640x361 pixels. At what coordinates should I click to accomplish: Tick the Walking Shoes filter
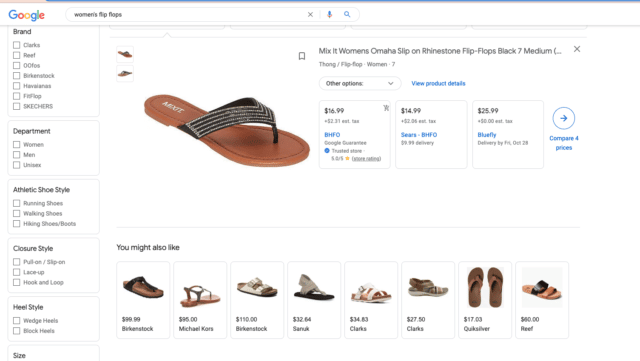[16, 214]
